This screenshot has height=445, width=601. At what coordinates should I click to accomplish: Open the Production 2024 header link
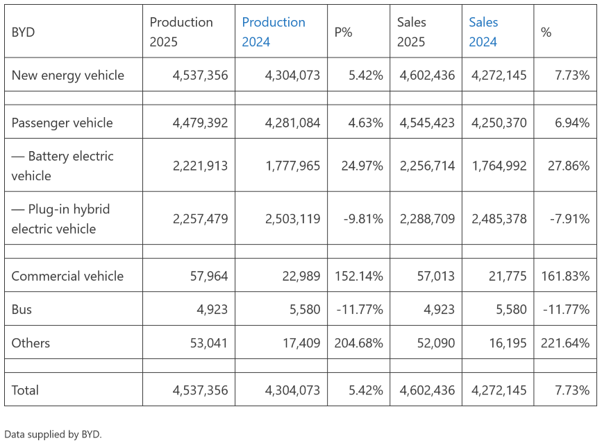pos(273,32)
